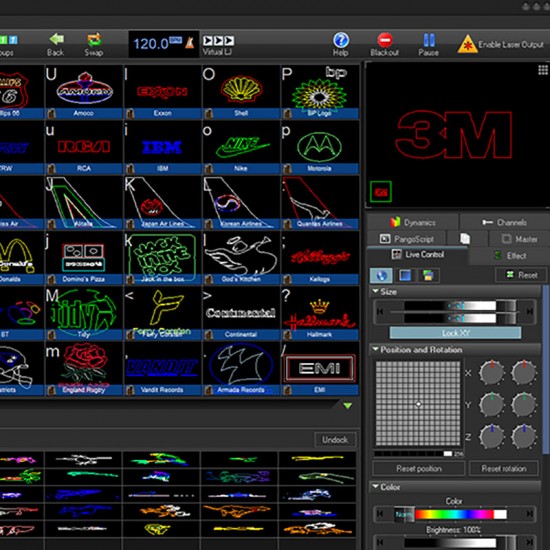Image resolution: width=550 pixels, height=550 pixels.
Task: Click the second Y rotation knob
Action: (x=524, y=405)
